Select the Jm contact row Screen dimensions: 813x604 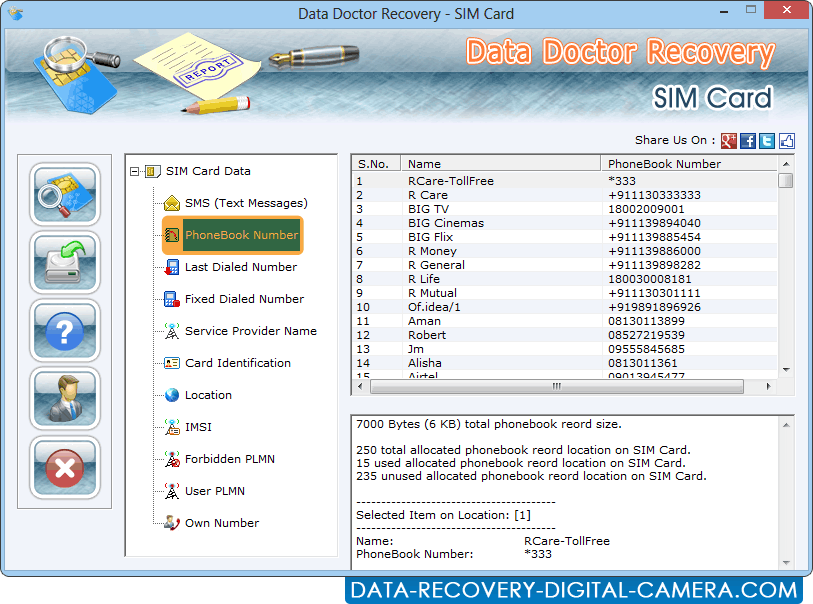coord(565,349)
